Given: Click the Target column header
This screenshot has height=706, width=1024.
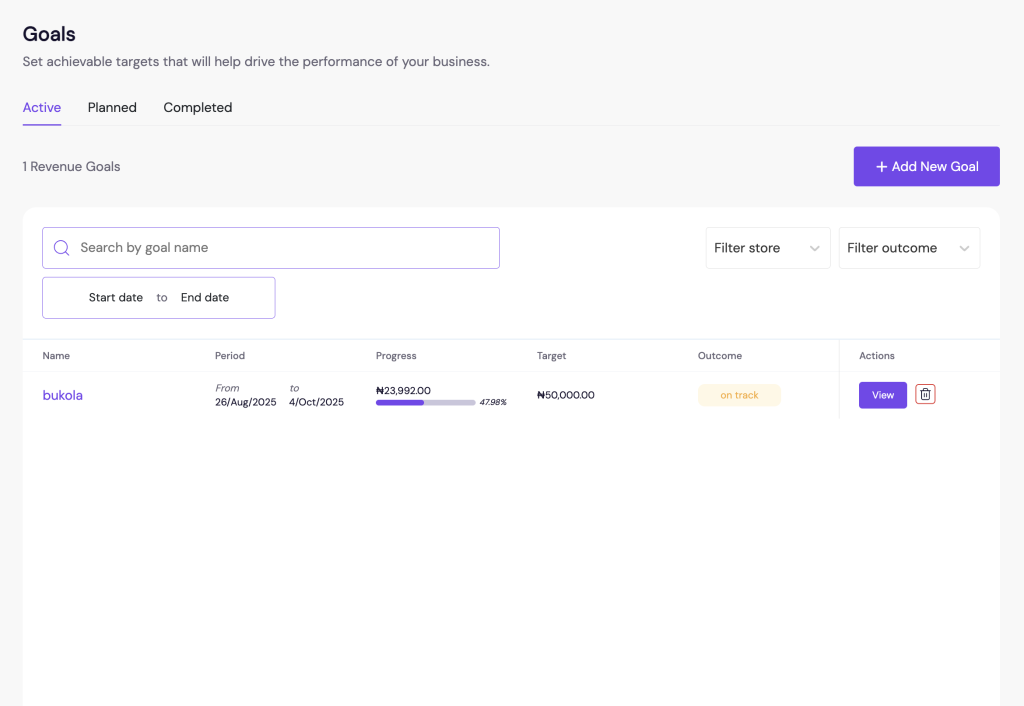Looking at the screenshot, I should 551,356.
